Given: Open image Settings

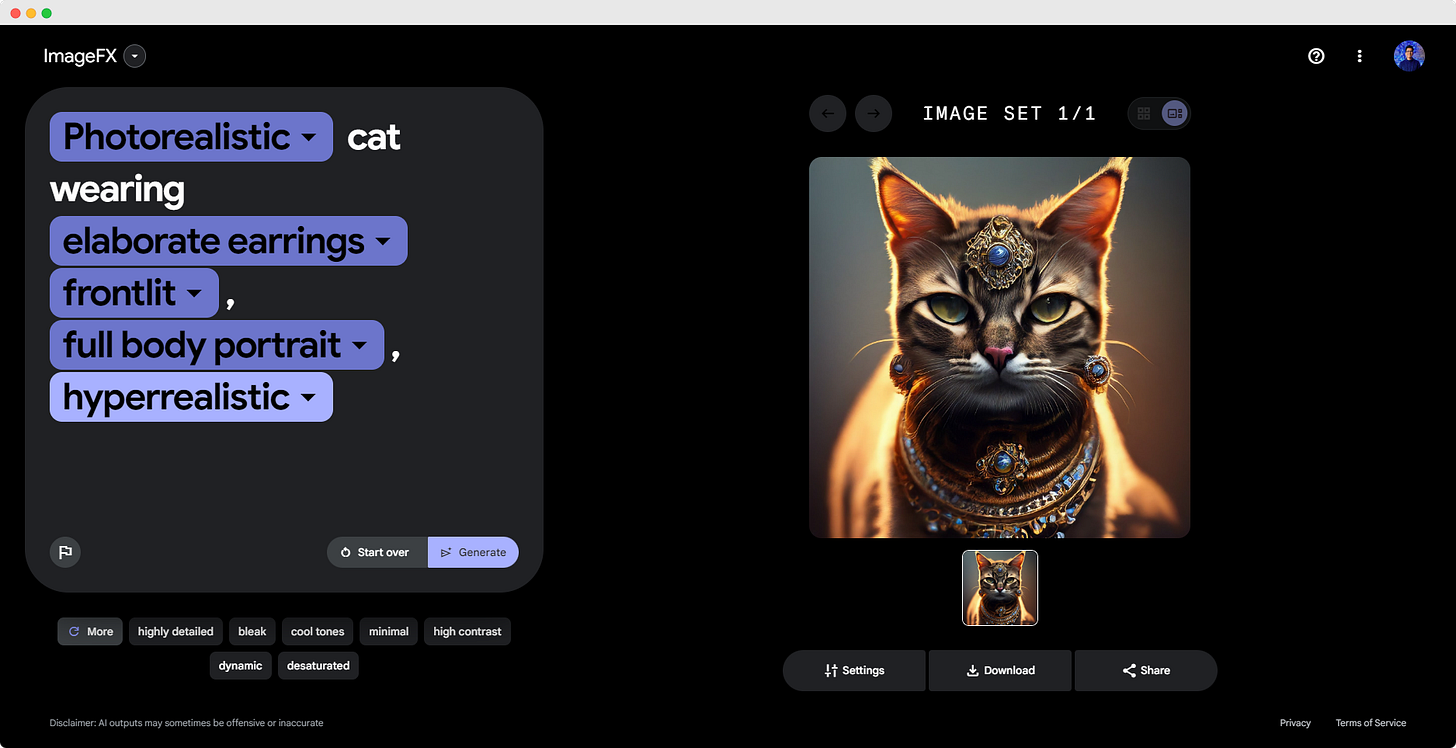Looking at the screenshot, I should coord(854,670).
